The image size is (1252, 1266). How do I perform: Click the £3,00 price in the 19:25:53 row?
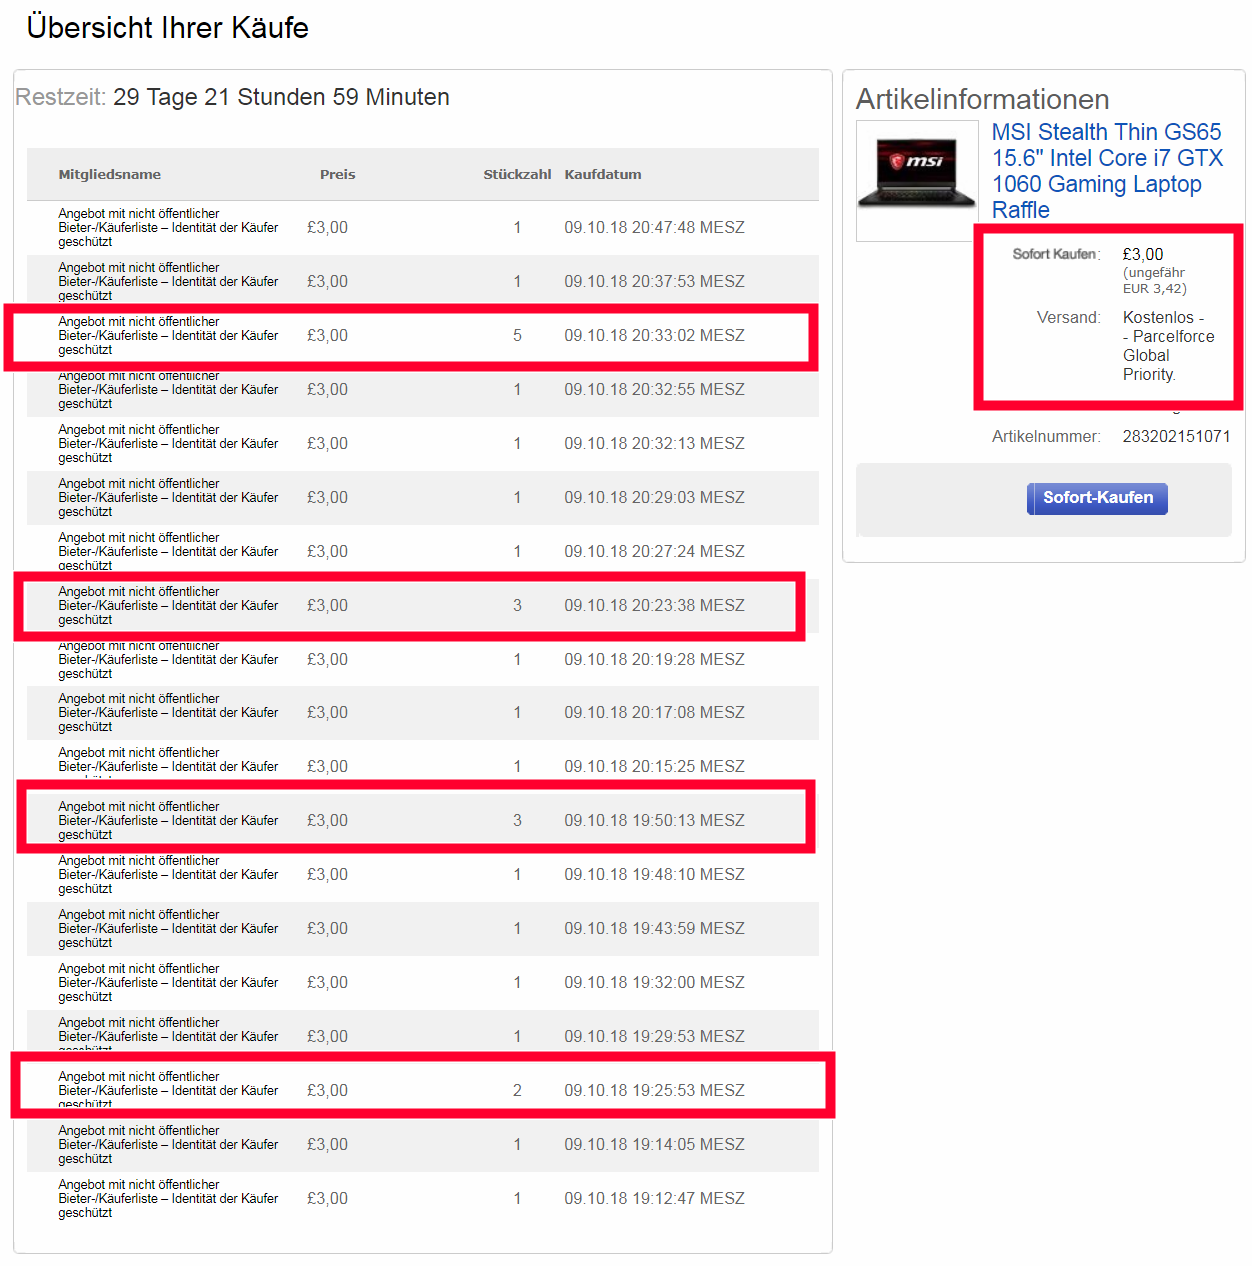point(327,1090)
